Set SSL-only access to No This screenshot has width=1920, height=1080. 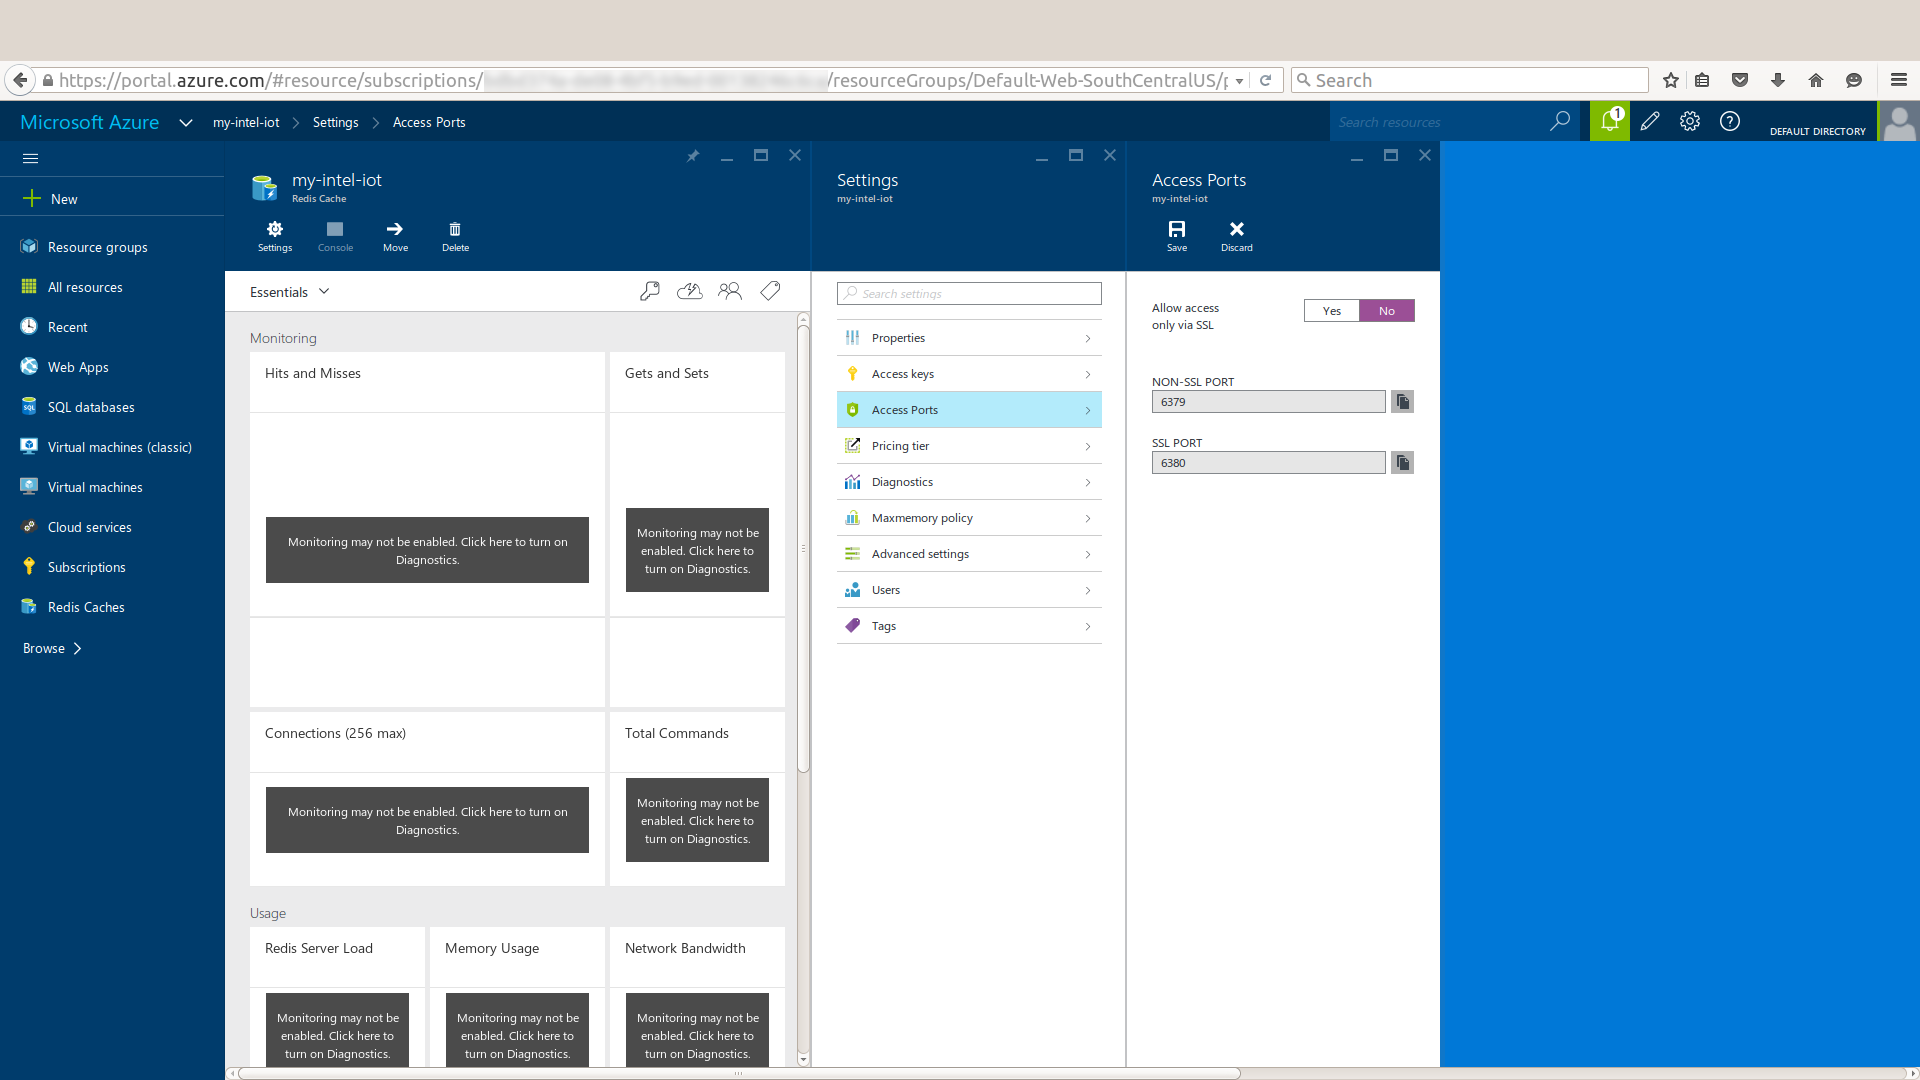1386,311
